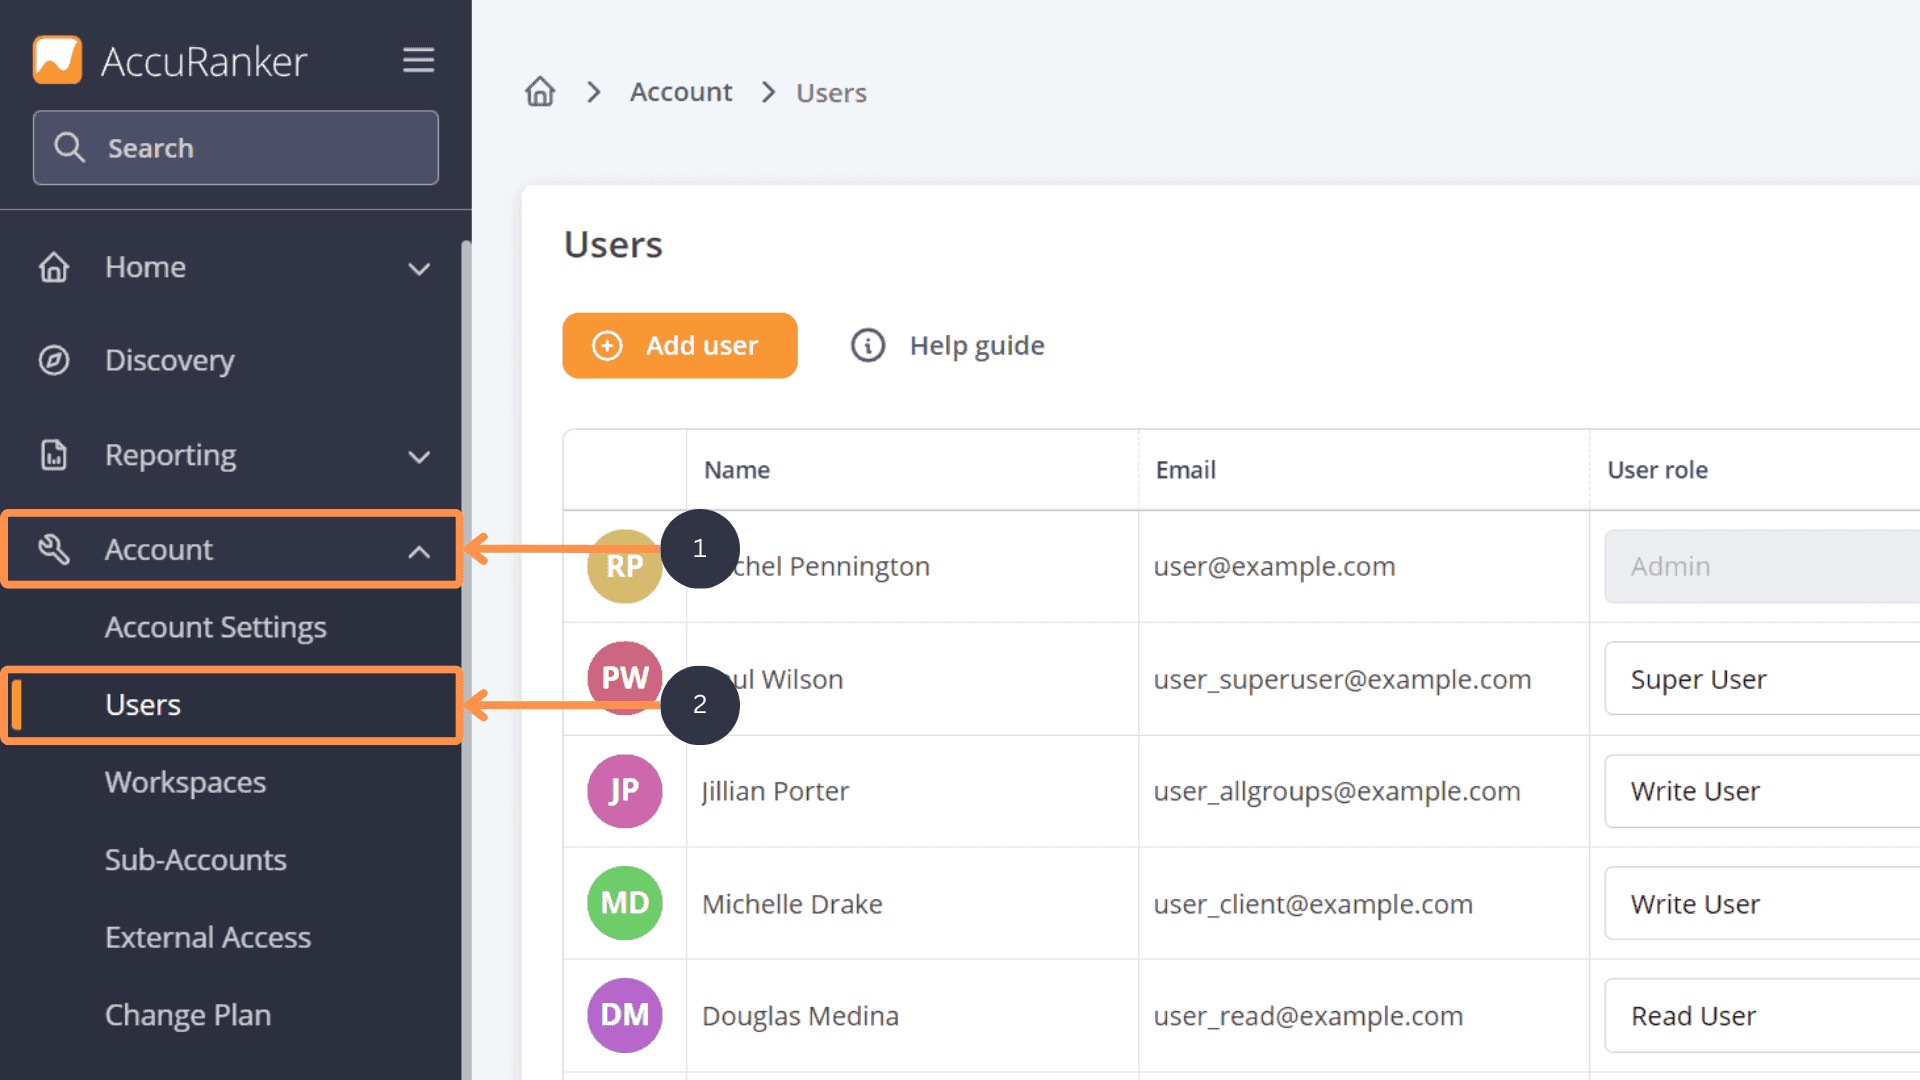Click the Discovery navigation icon

pos(55,360)
